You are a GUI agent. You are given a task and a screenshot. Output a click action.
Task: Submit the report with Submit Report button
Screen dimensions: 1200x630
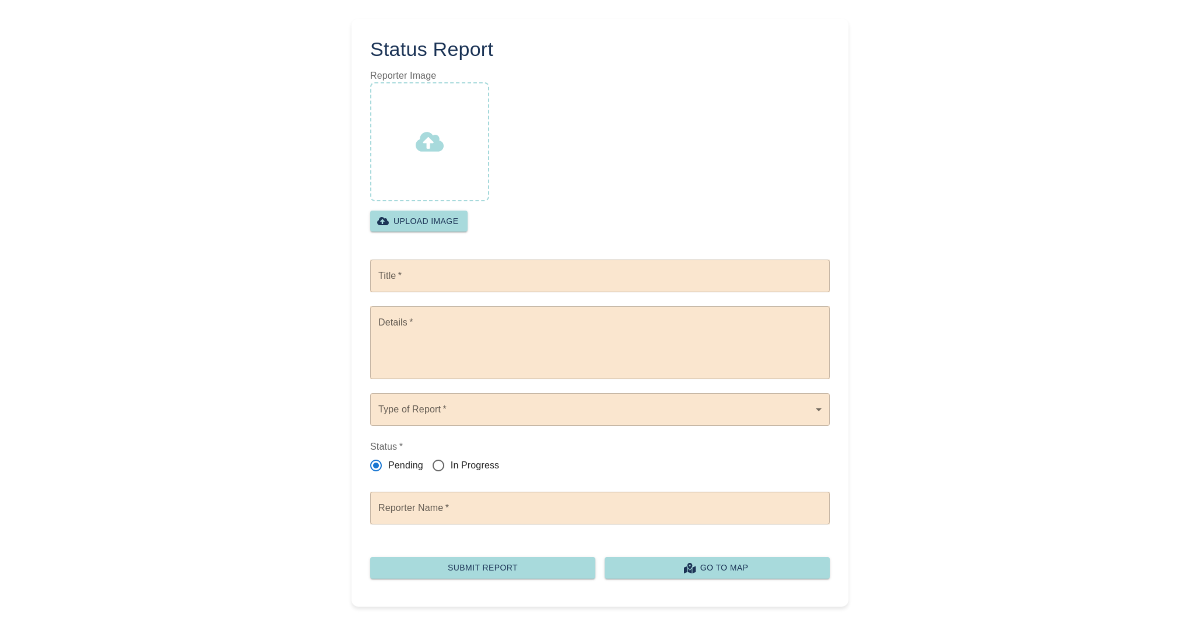[482, 568]
